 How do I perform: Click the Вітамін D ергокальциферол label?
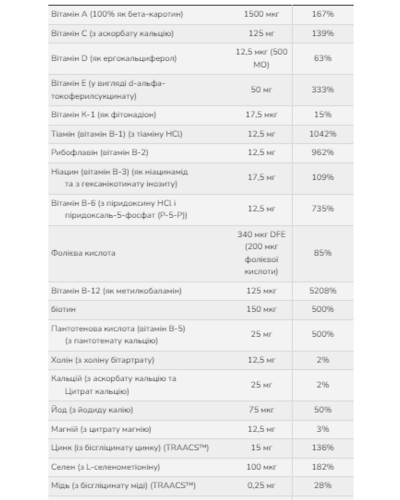[x=114, y=58]
